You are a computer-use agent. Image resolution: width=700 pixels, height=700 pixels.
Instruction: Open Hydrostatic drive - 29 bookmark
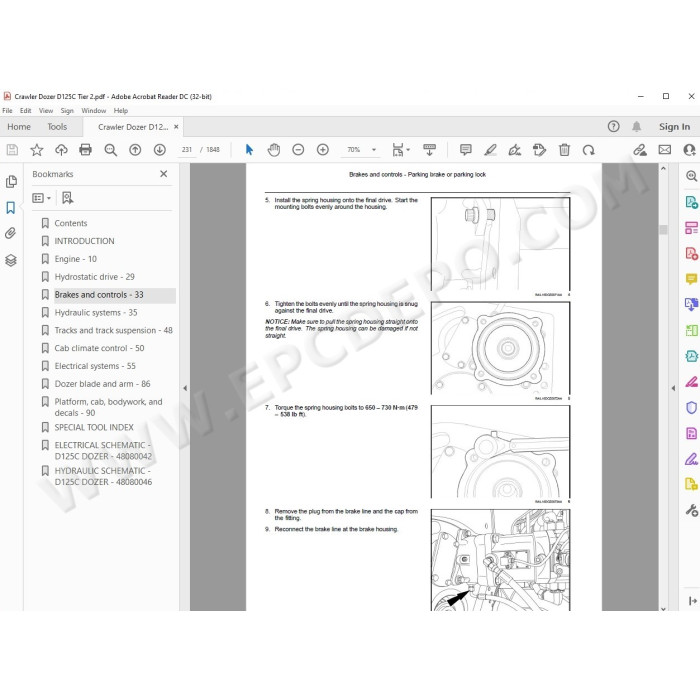[94, 277]
